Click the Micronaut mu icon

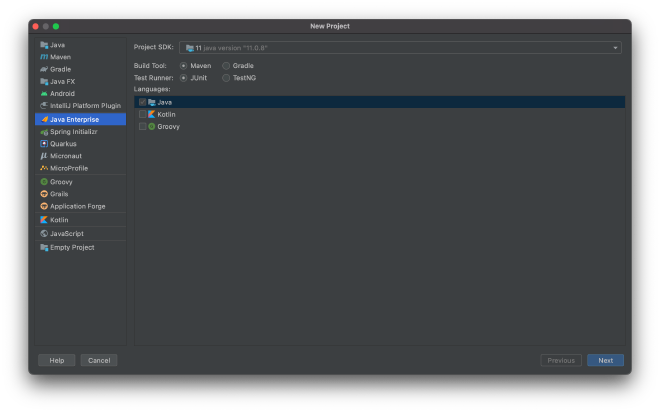[x=44, y=156]
